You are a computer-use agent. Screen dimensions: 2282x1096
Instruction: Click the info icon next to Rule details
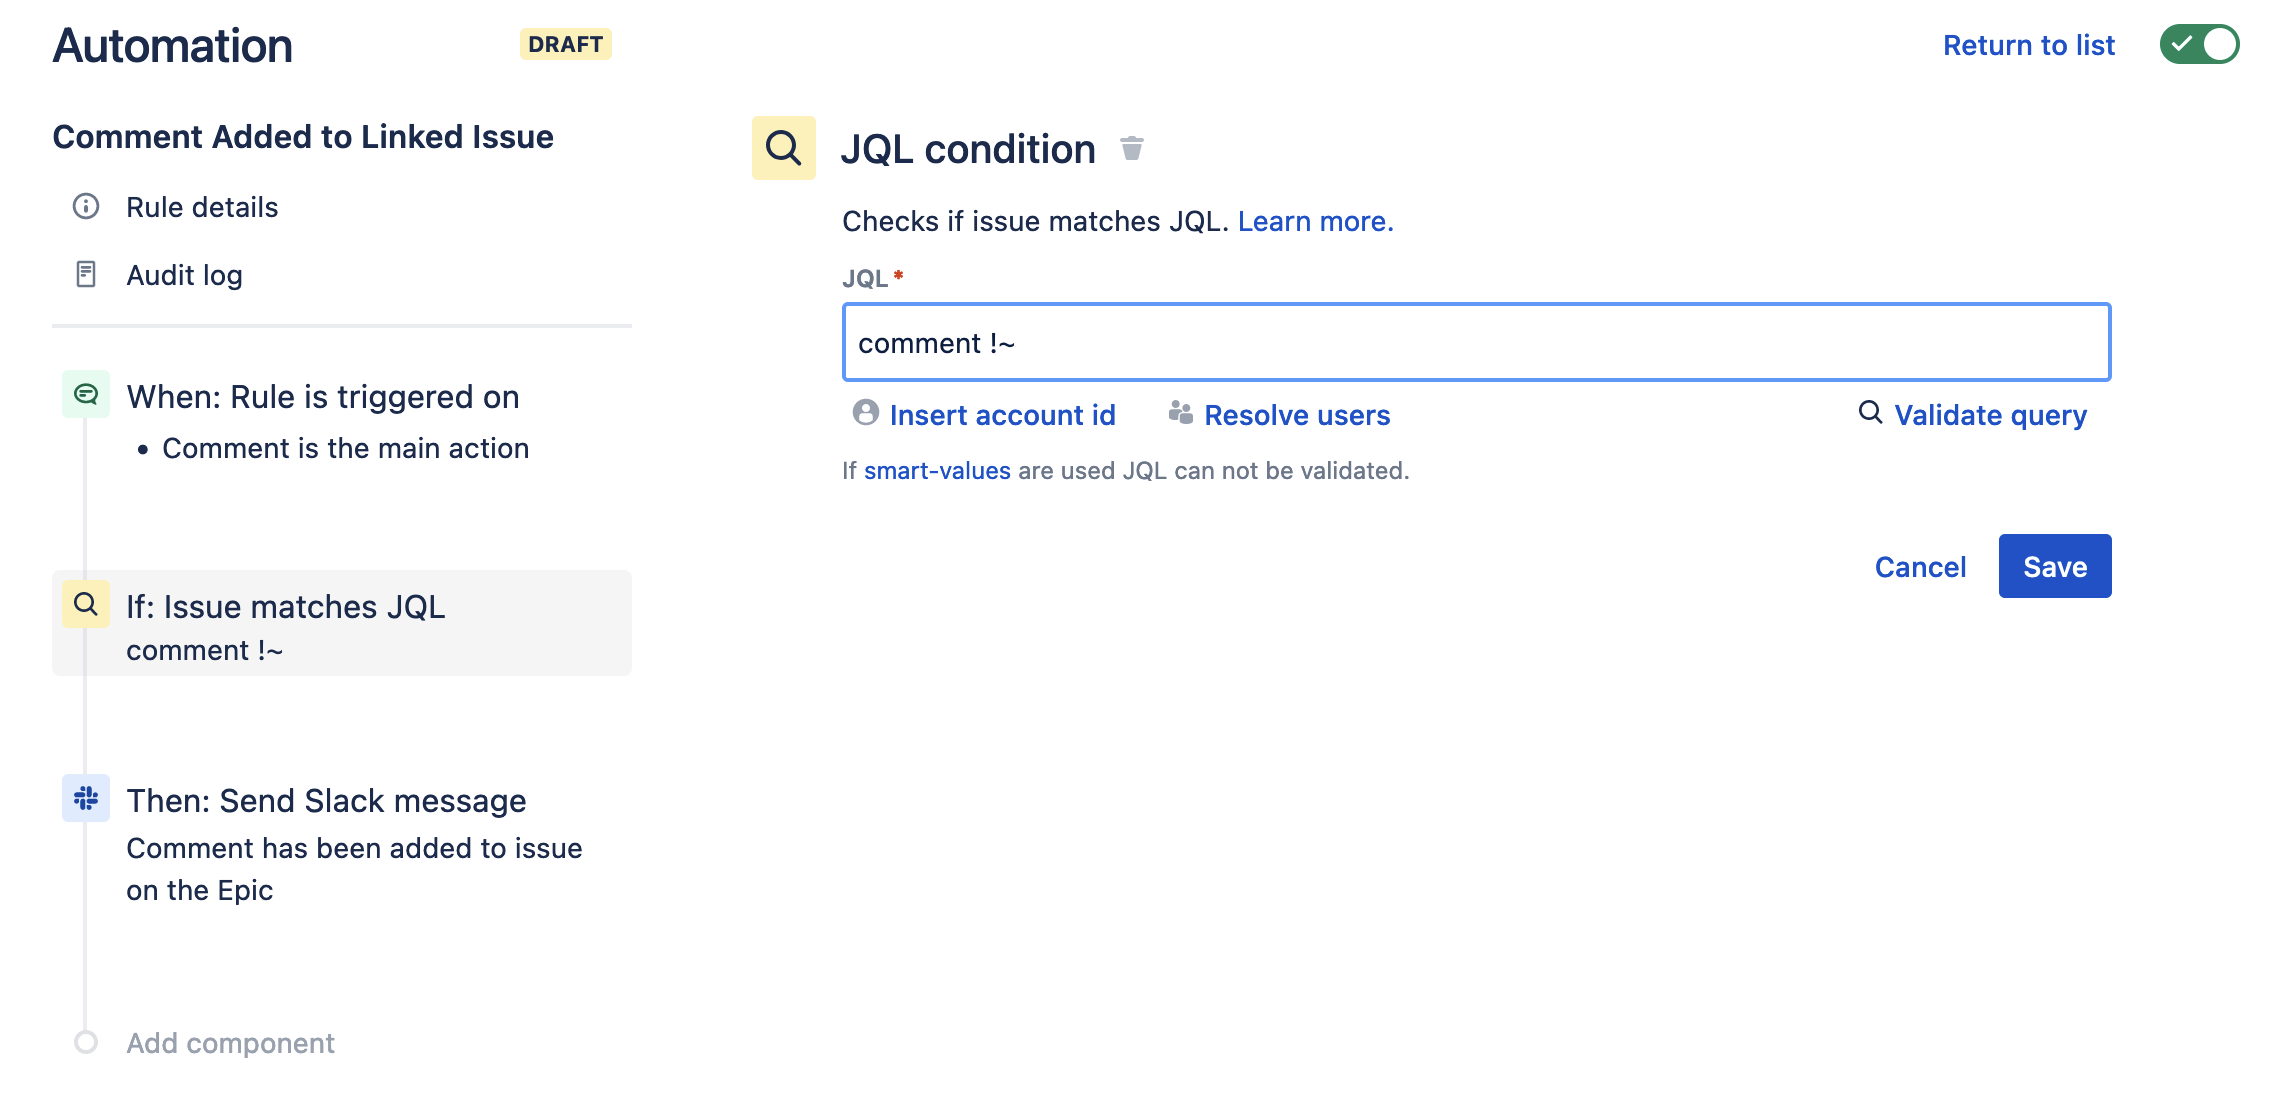[86, 206]
